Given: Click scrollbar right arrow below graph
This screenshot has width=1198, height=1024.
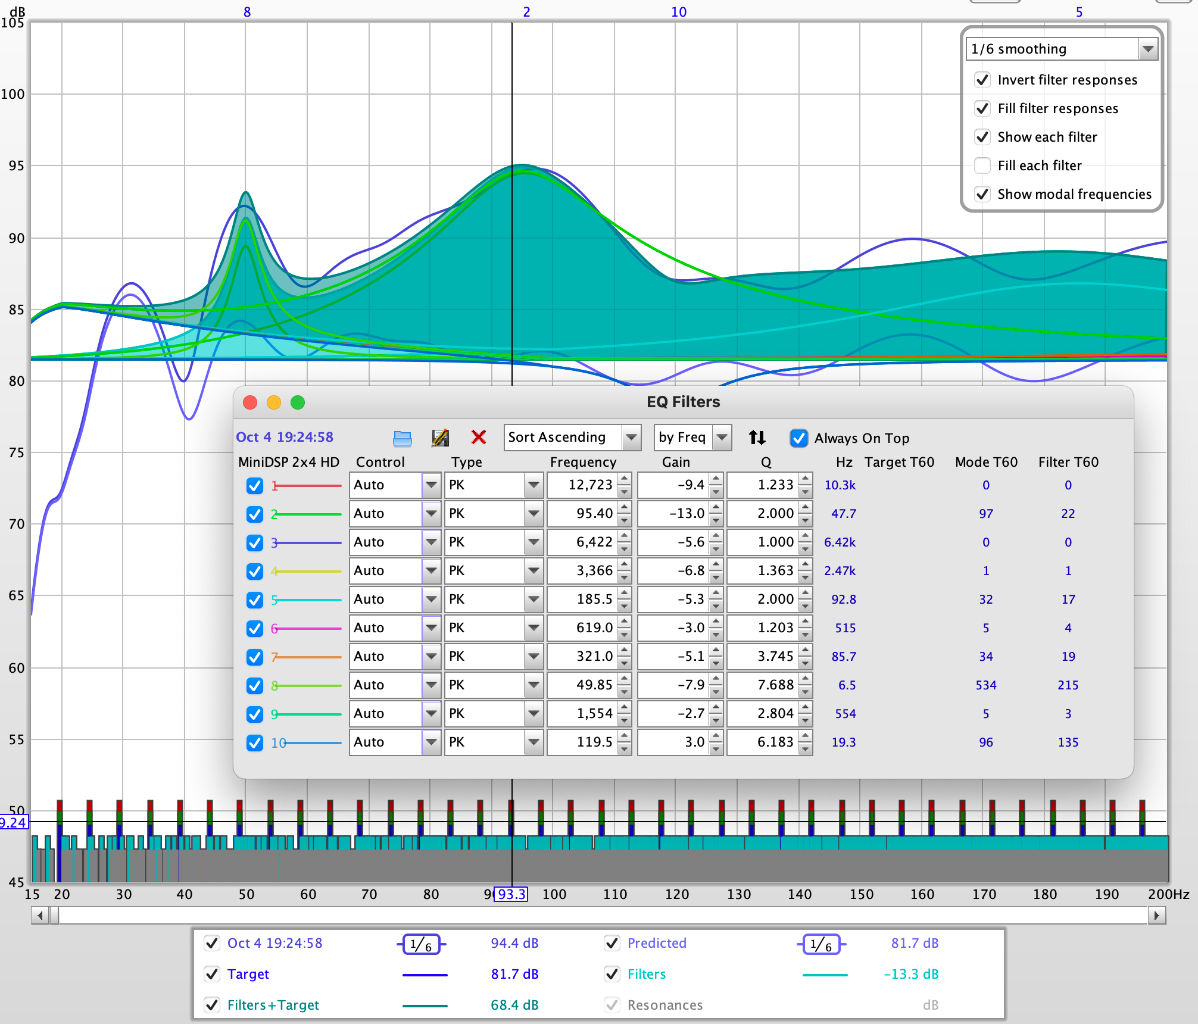Looking at the screenshot, I should click(x=1157, y=915).
